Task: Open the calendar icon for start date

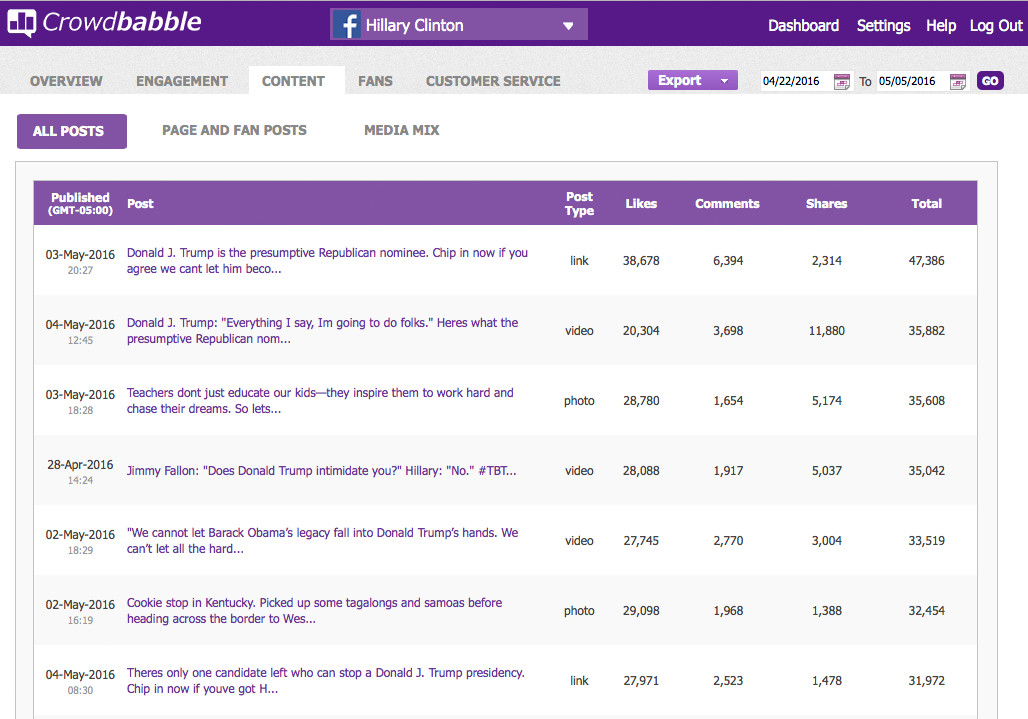Action: tap(841, 81)
